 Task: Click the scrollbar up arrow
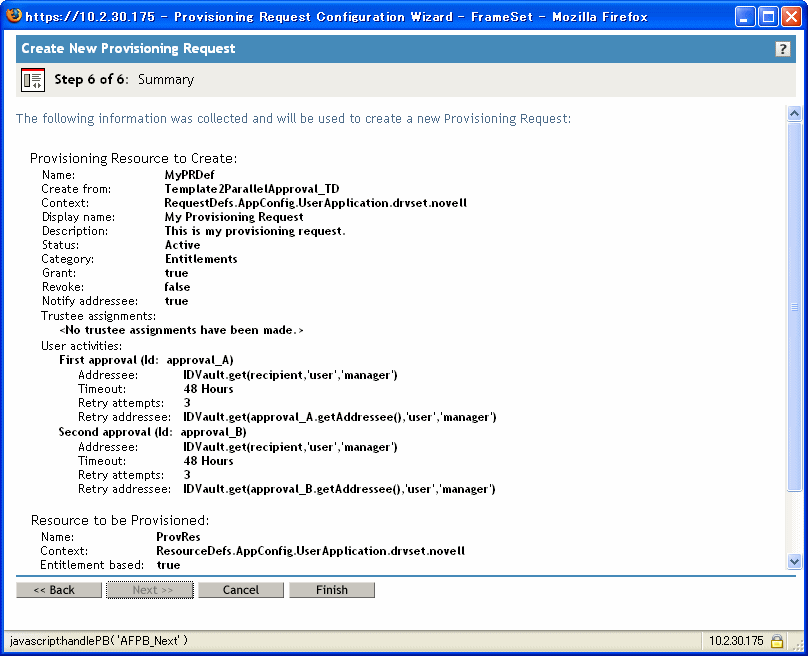click(794, 113)
